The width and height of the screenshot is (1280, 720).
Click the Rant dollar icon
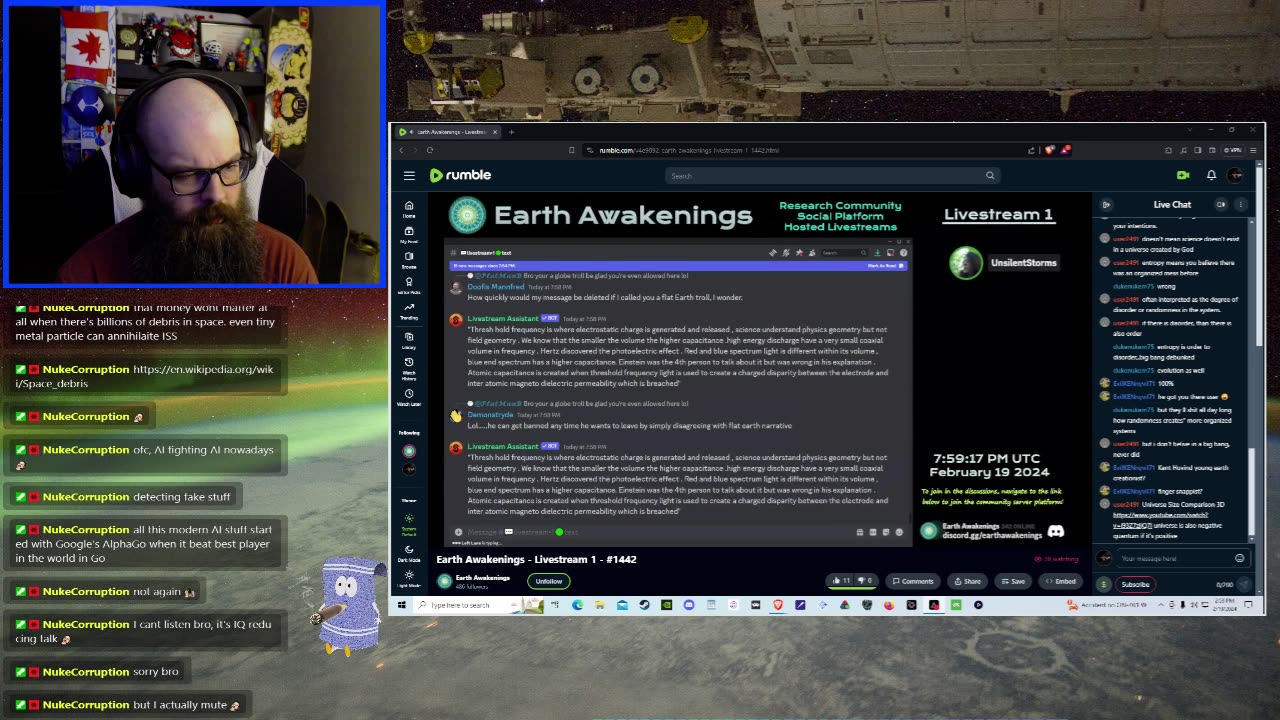1104,584
